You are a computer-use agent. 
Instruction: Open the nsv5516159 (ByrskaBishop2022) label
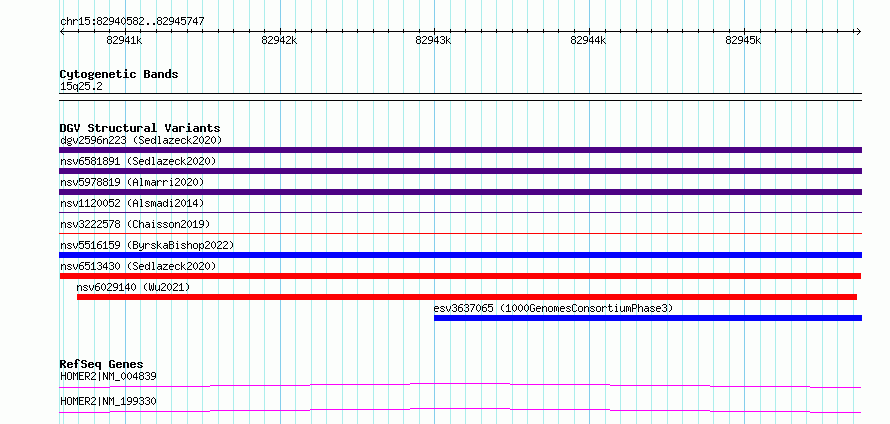(147, 245)
